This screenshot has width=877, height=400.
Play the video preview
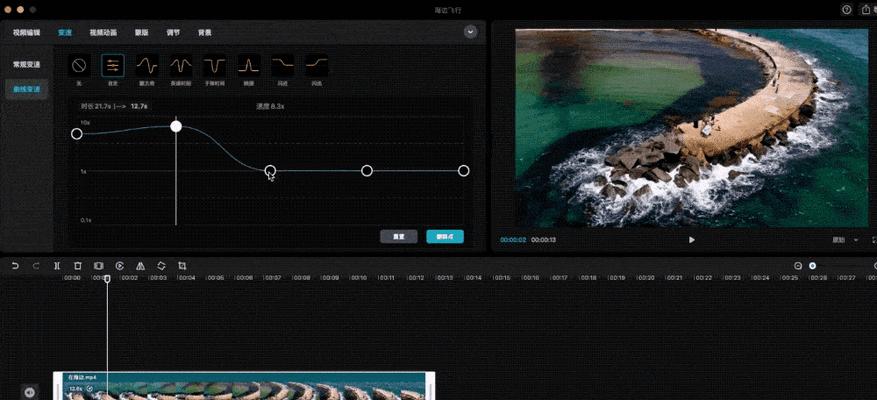pyautogui.click(x=692, y=239)
